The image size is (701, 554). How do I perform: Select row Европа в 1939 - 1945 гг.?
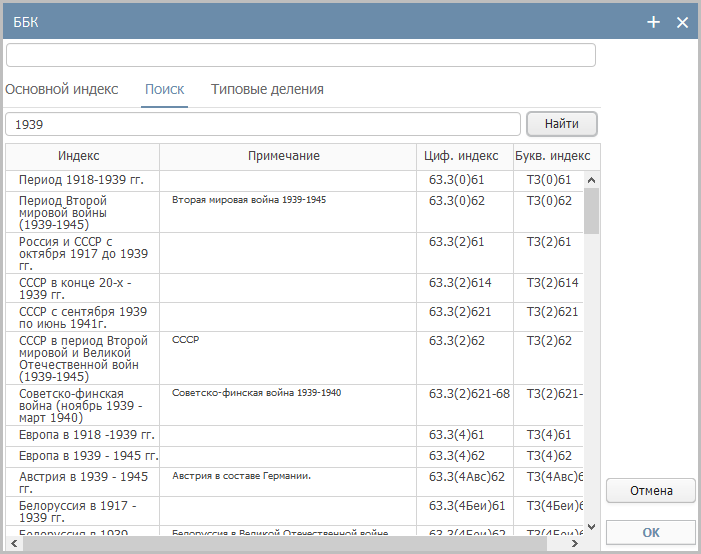(x=83, y=456)
